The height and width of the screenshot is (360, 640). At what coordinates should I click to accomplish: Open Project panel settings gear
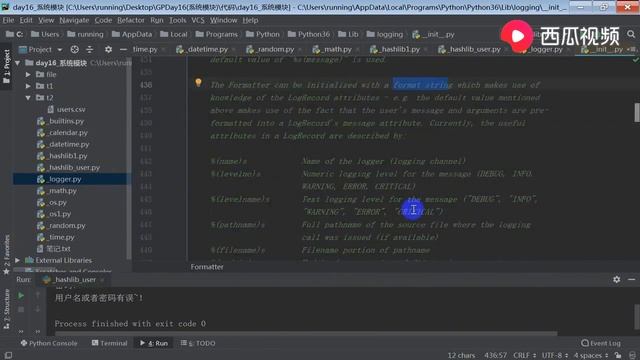tap(108, 49)
